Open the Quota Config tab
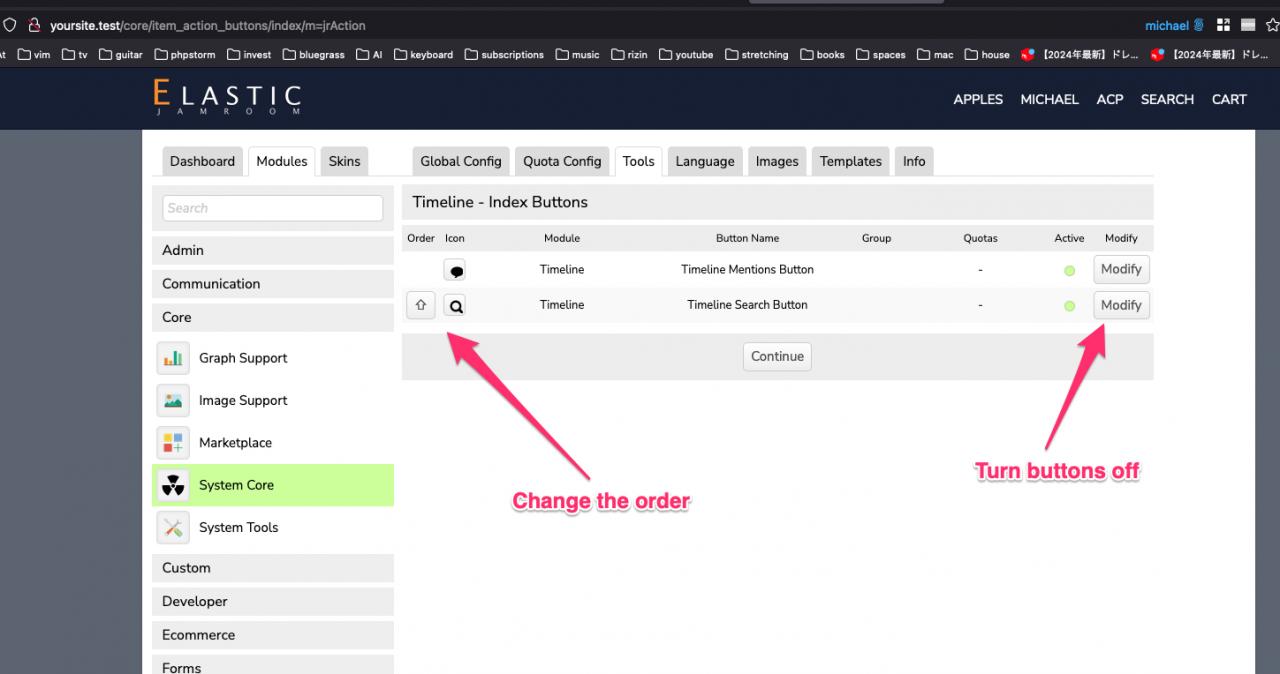This screenshot has width=1280, height=674. [x=562, y=161]
